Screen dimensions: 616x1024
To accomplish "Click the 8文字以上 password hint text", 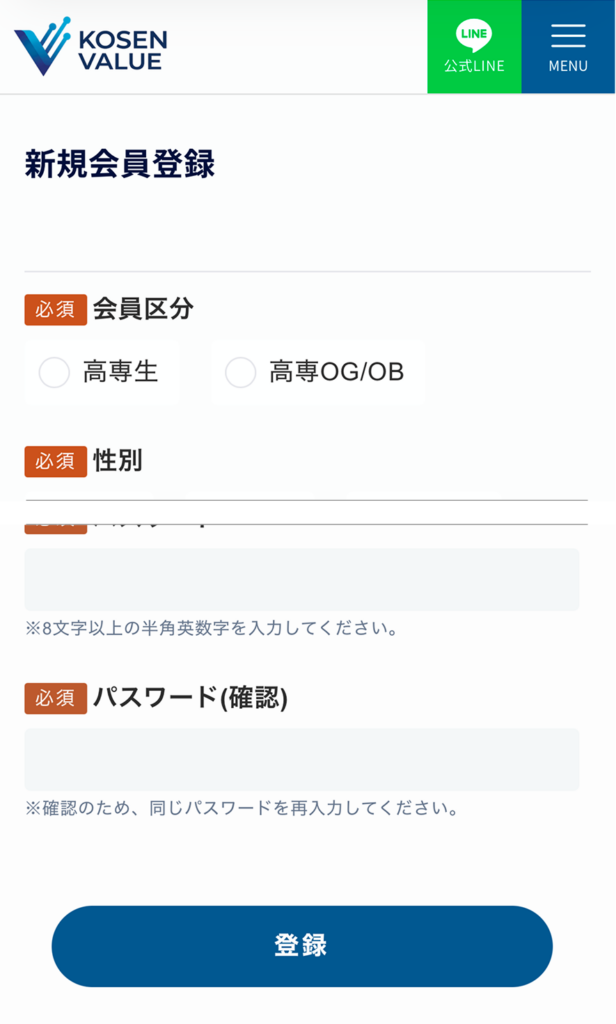I will coord(212,629).
